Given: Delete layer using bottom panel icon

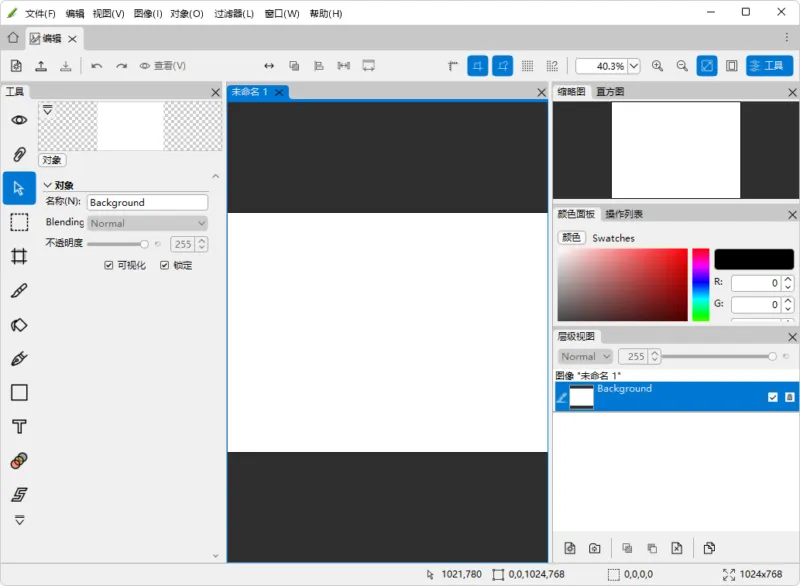Looking at the screenshot, I should [677, 548].
